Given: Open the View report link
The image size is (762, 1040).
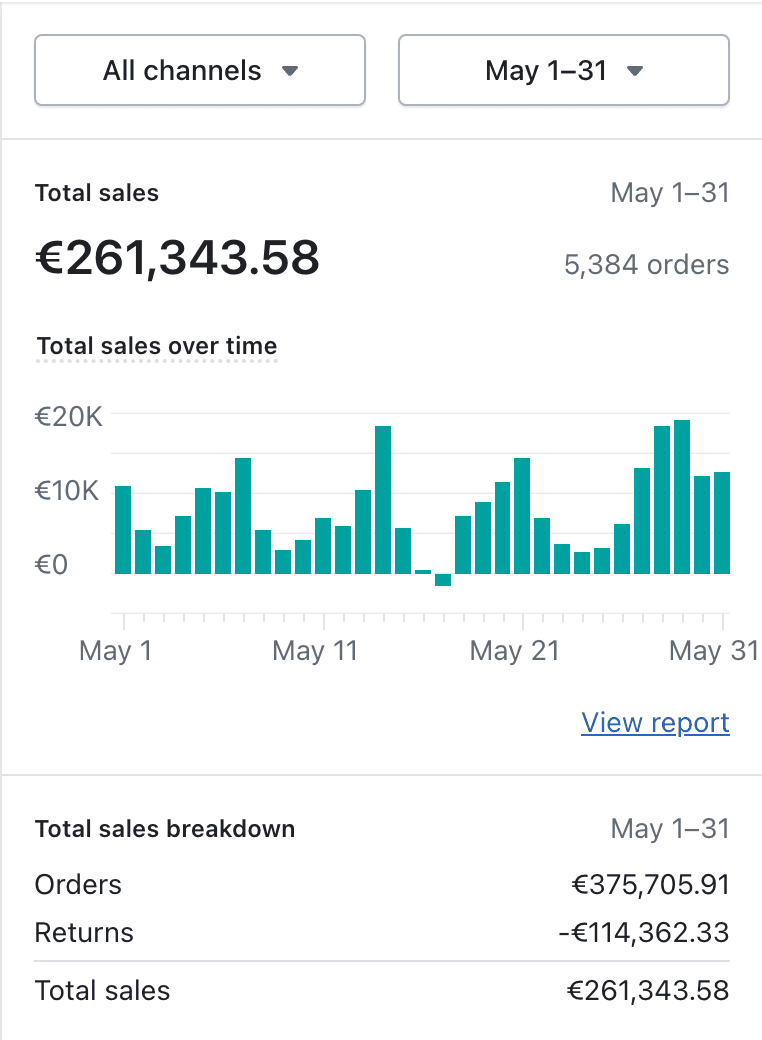Looking at the screenshot, I should (655, 722).
